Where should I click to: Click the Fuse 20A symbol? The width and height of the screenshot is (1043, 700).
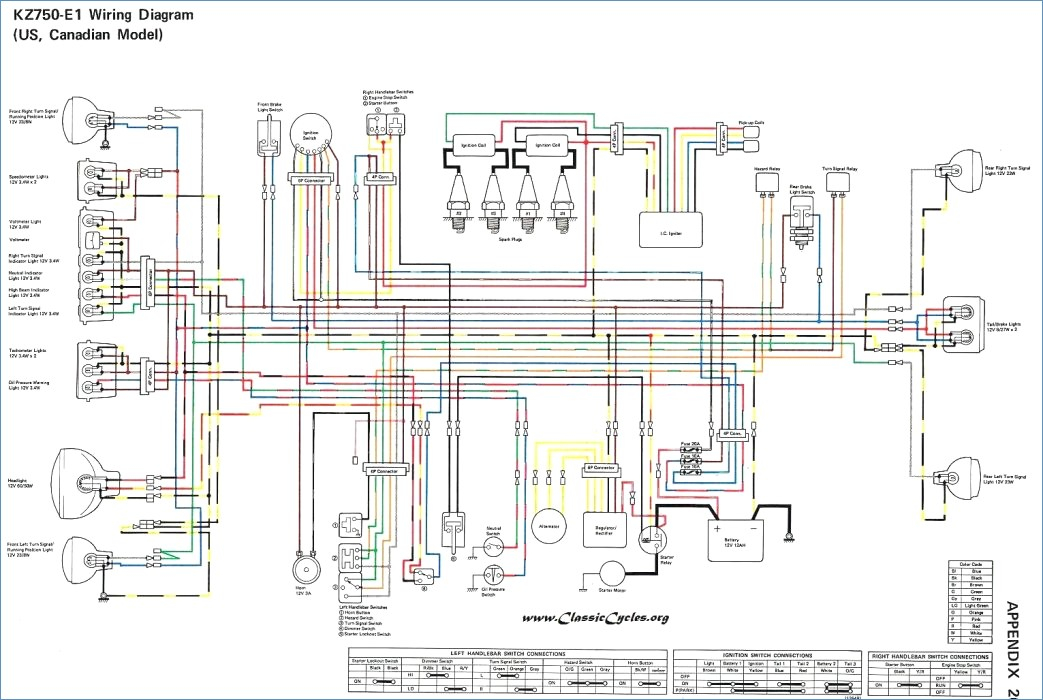pyautogui.click(x=690, y=450)
